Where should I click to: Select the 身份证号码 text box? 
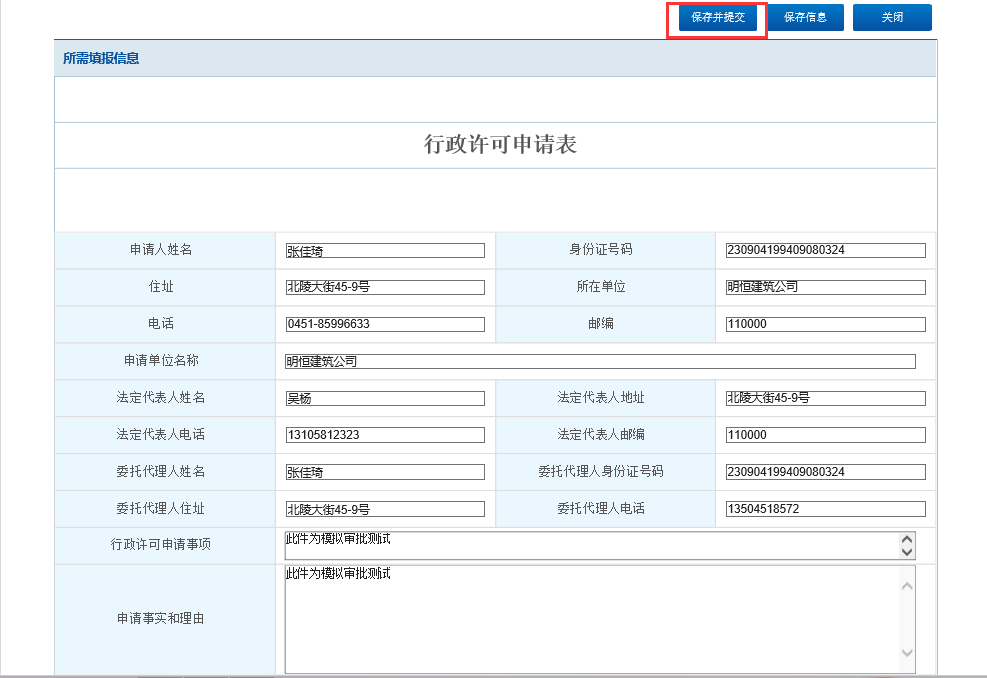(x=825, y=250)
